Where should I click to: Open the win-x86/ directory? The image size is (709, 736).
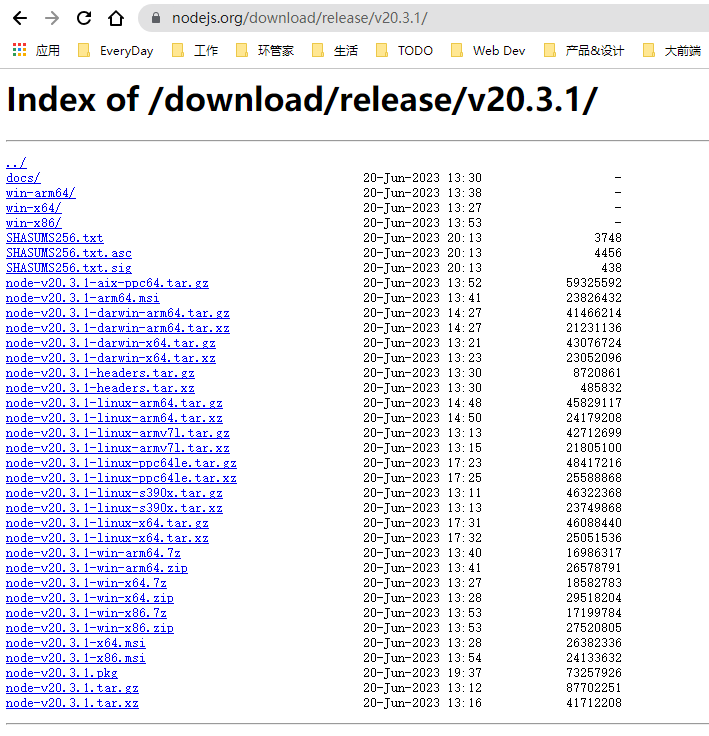[33, 223]
